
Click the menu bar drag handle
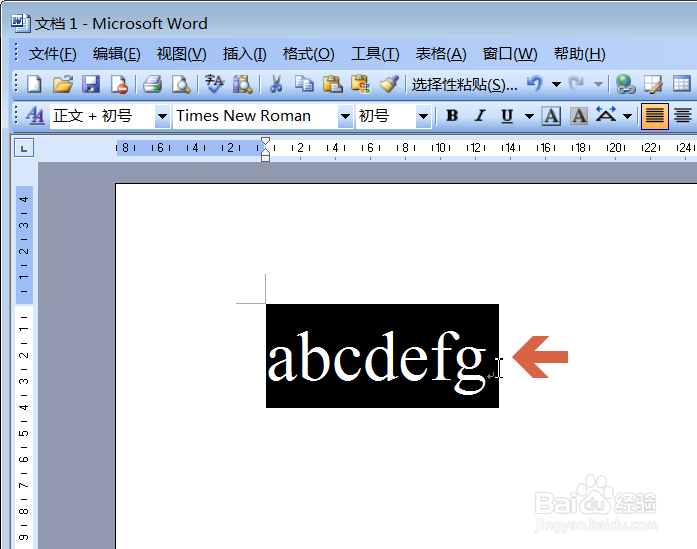[x=16, y=52]
